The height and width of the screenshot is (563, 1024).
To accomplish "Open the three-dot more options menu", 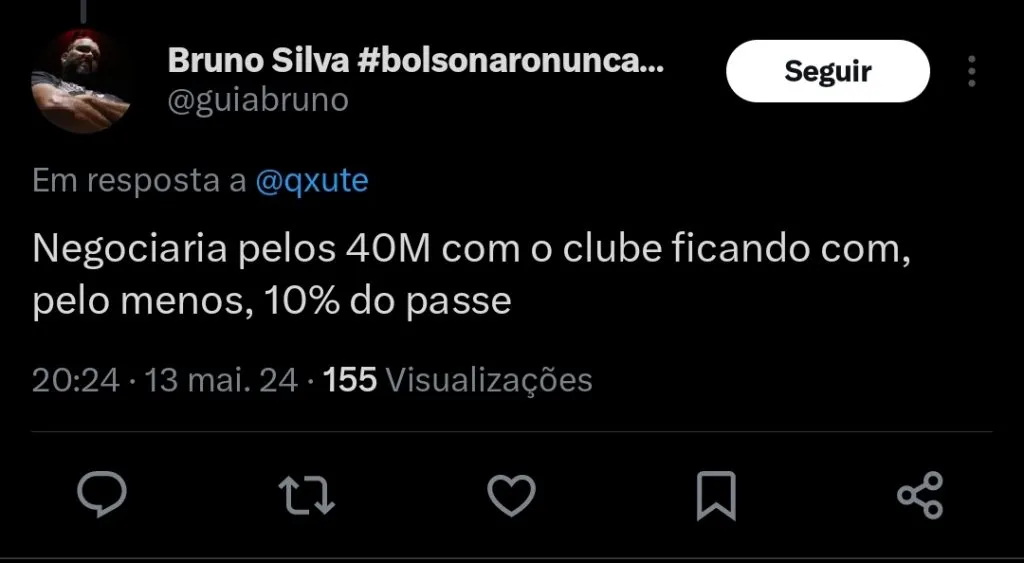I will click(971, 71).
